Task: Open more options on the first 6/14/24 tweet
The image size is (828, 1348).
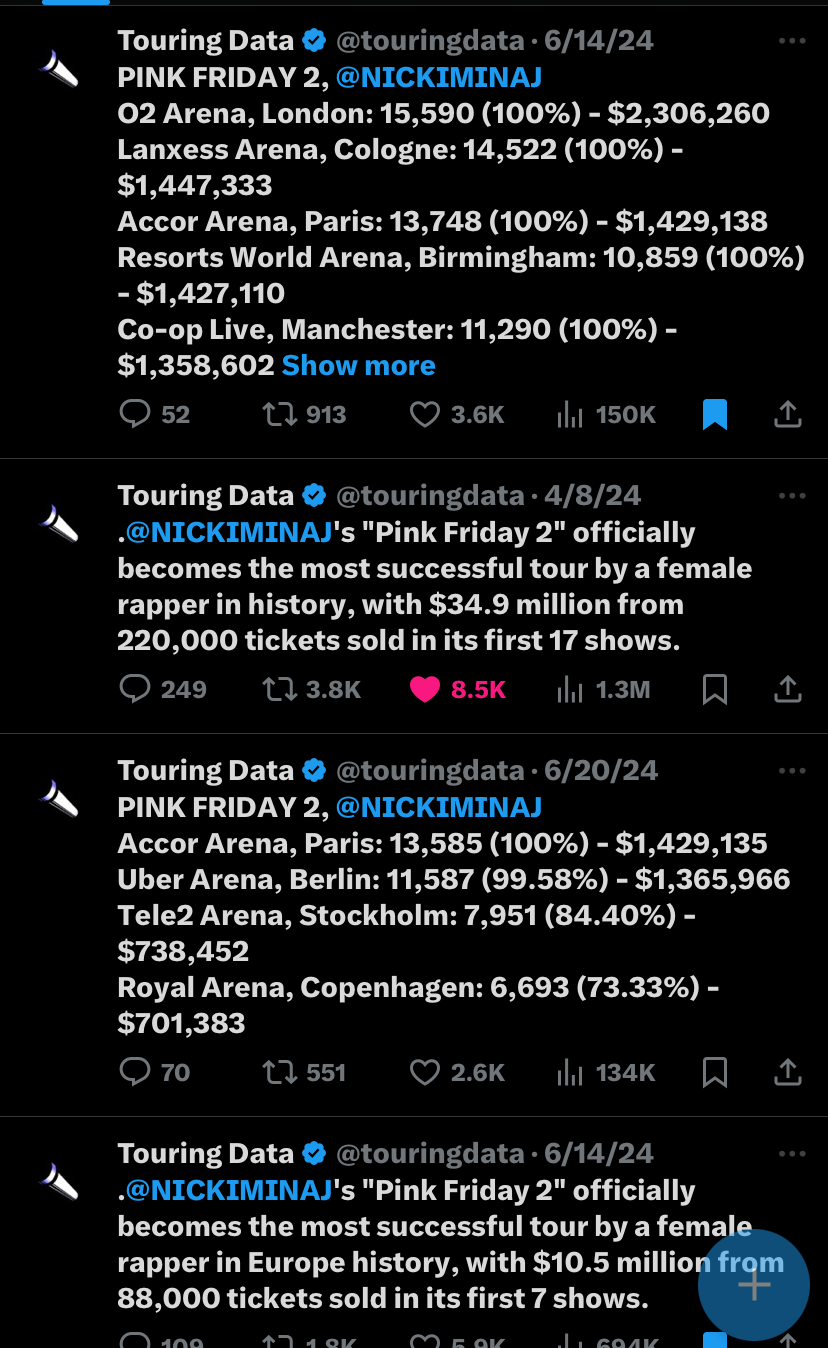Action: tap(791, 41)
